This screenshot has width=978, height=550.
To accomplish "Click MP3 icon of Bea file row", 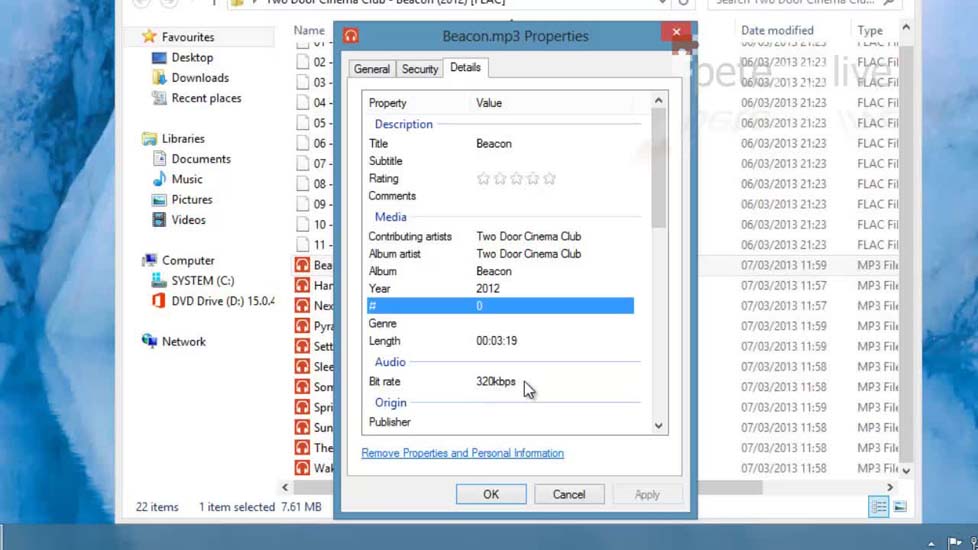I will pyautogui.click(x=302, y=265).
